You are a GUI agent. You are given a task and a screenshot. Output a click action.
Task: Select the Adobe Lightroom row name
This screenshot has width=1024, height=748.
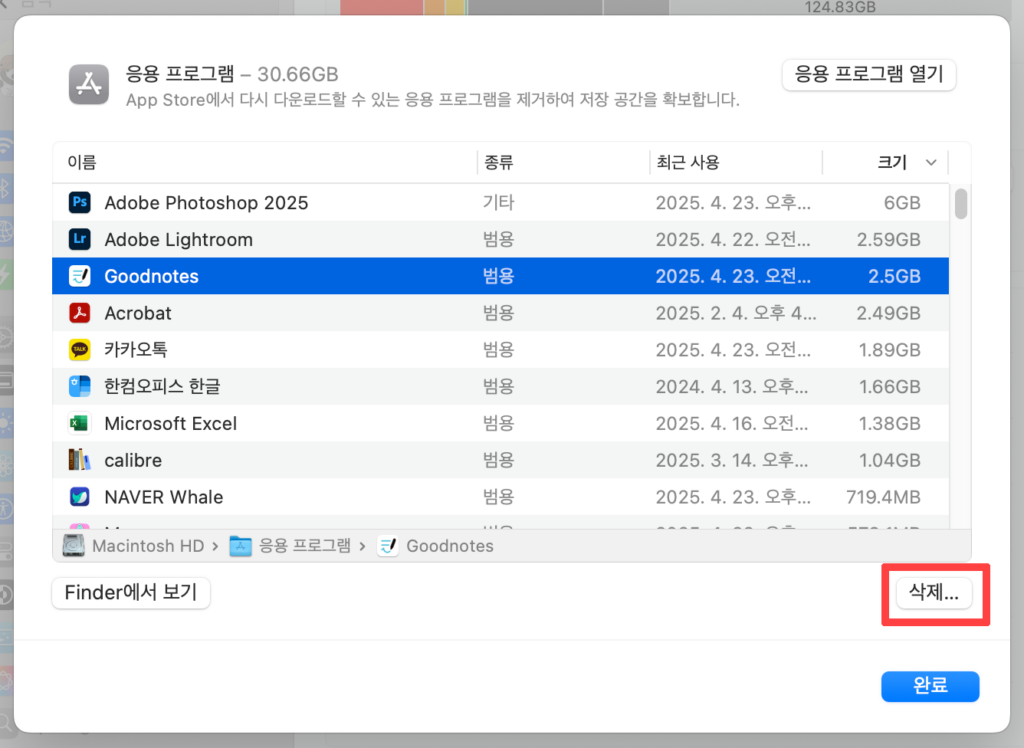tap(178, 239)
